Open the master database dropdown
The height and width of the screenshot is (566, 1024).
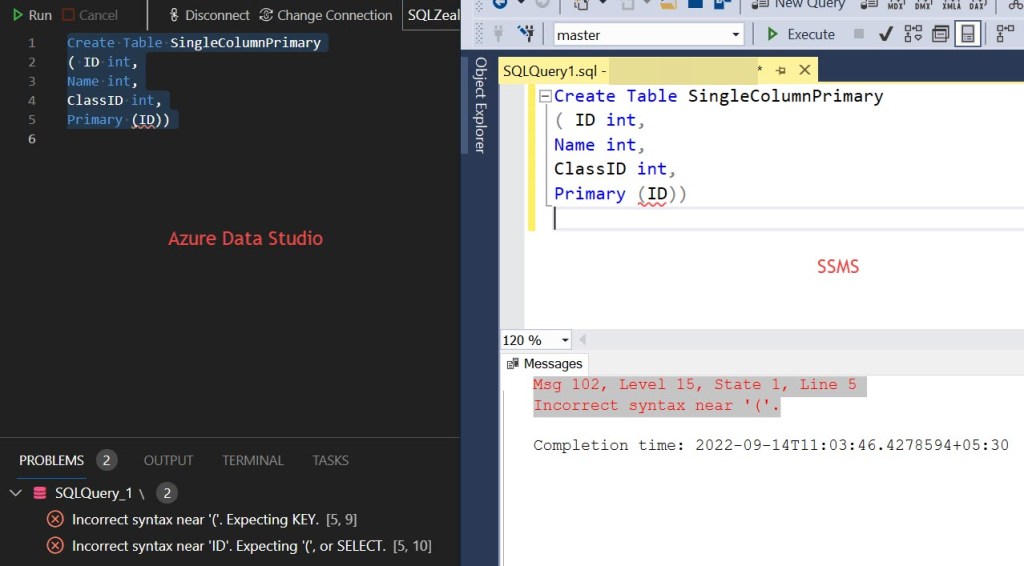coord(736,35)
